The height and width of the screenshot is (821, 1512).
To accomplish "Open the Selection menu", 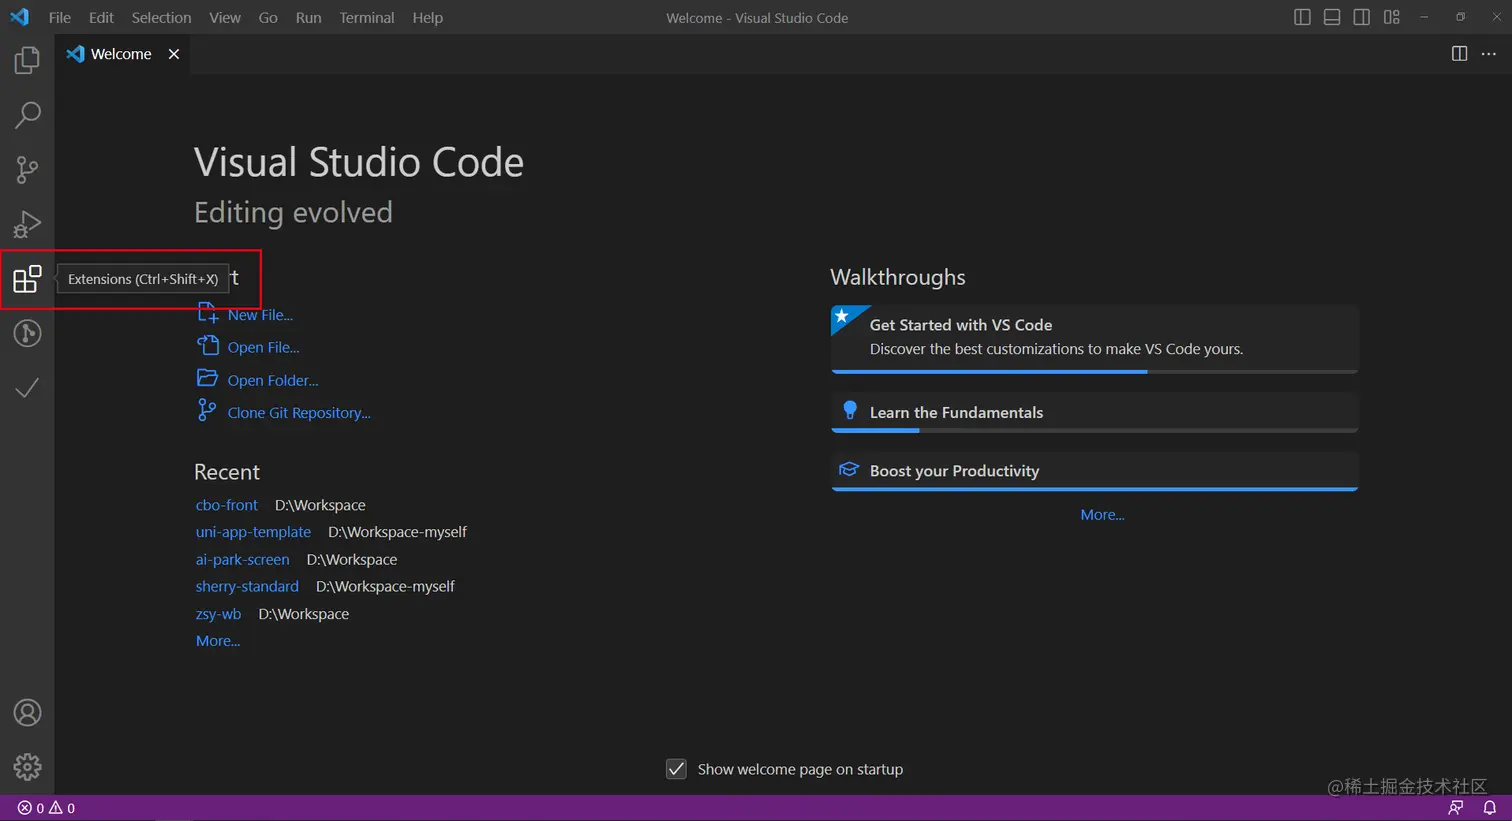I will pyautogui.click(x=161, y=17).
